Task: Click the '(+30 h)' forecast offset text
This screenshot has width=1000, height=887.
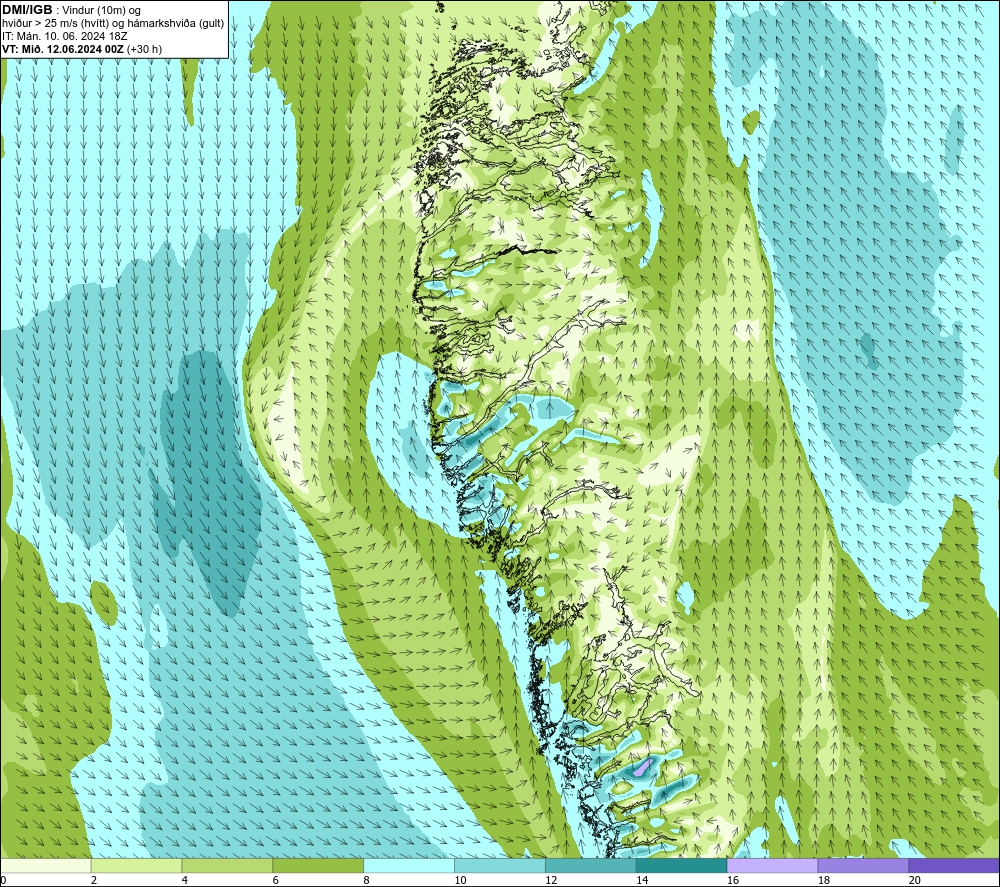Action: click(145, 49)
